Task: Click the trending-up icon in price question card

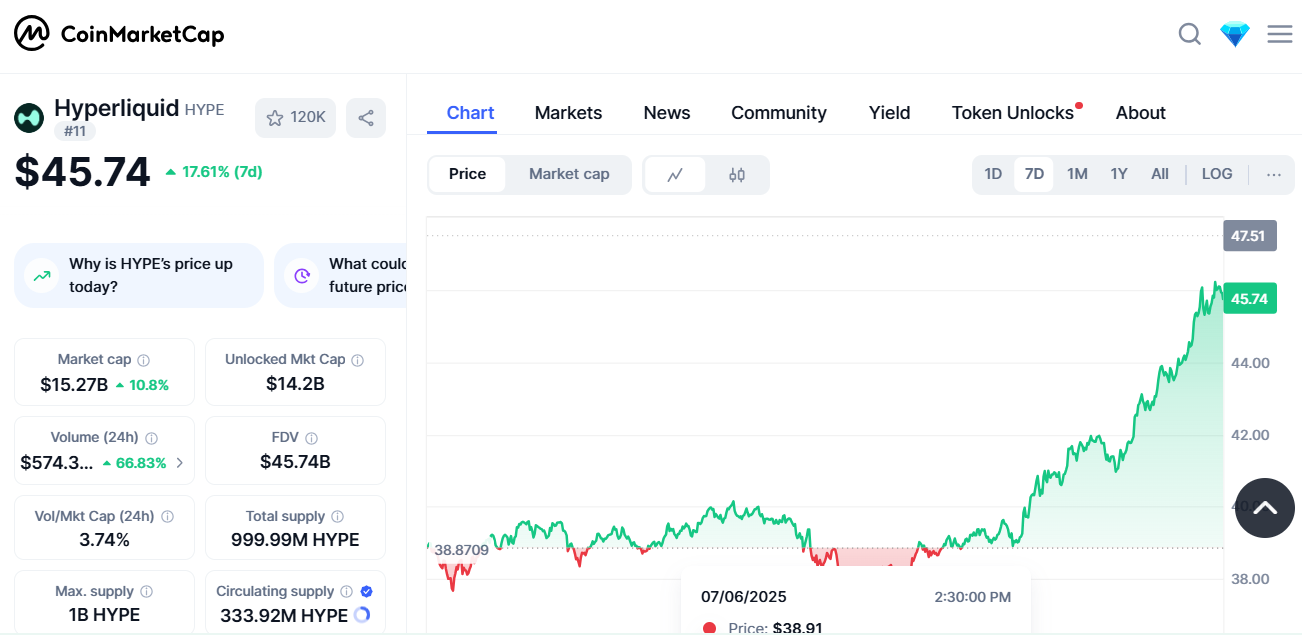Action: point(41,276)
